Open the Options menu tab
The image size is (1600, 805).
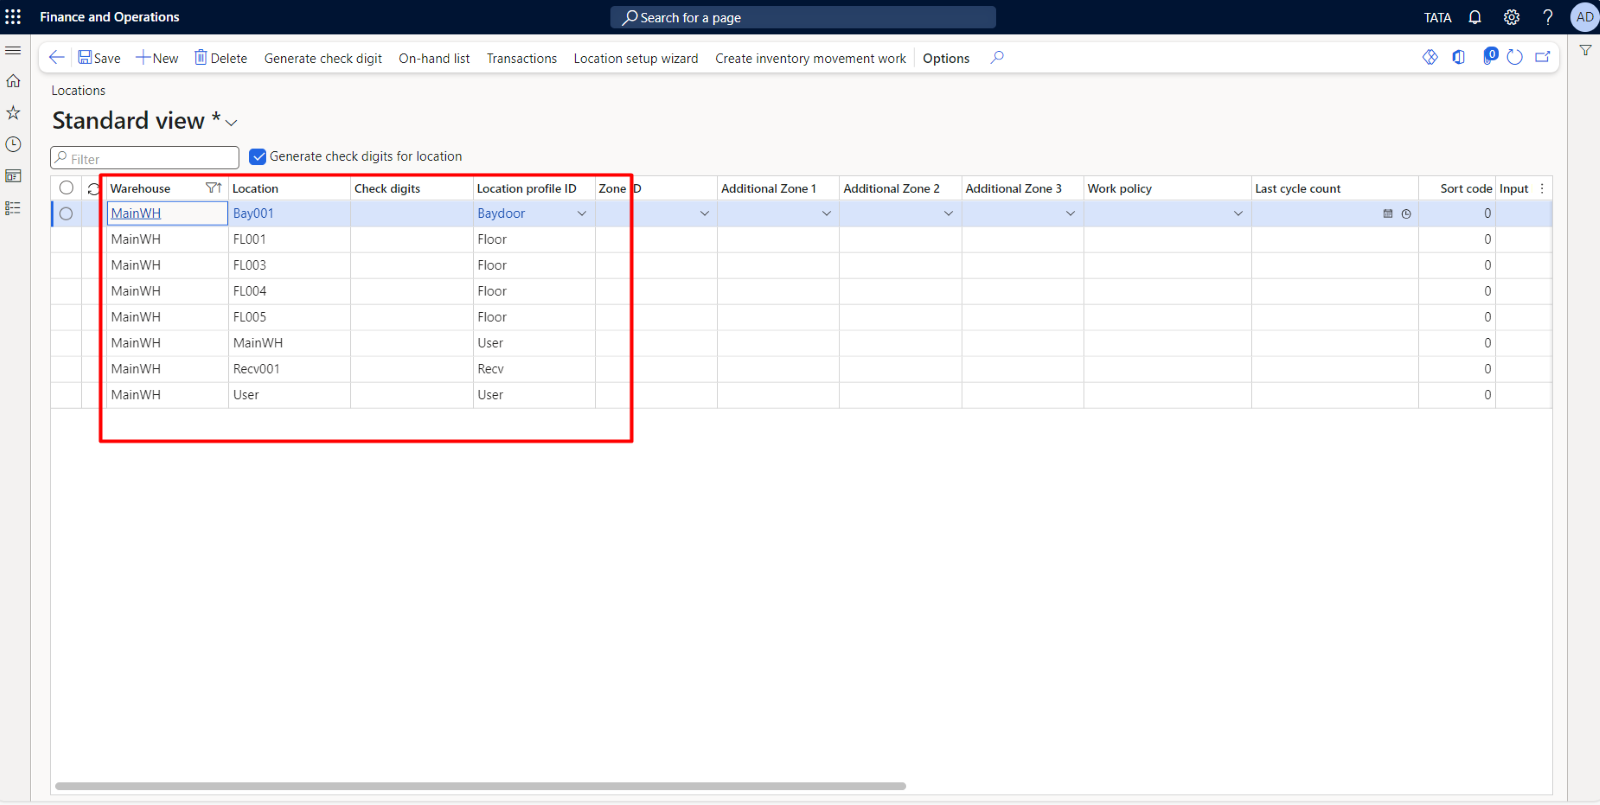(945, 59)
